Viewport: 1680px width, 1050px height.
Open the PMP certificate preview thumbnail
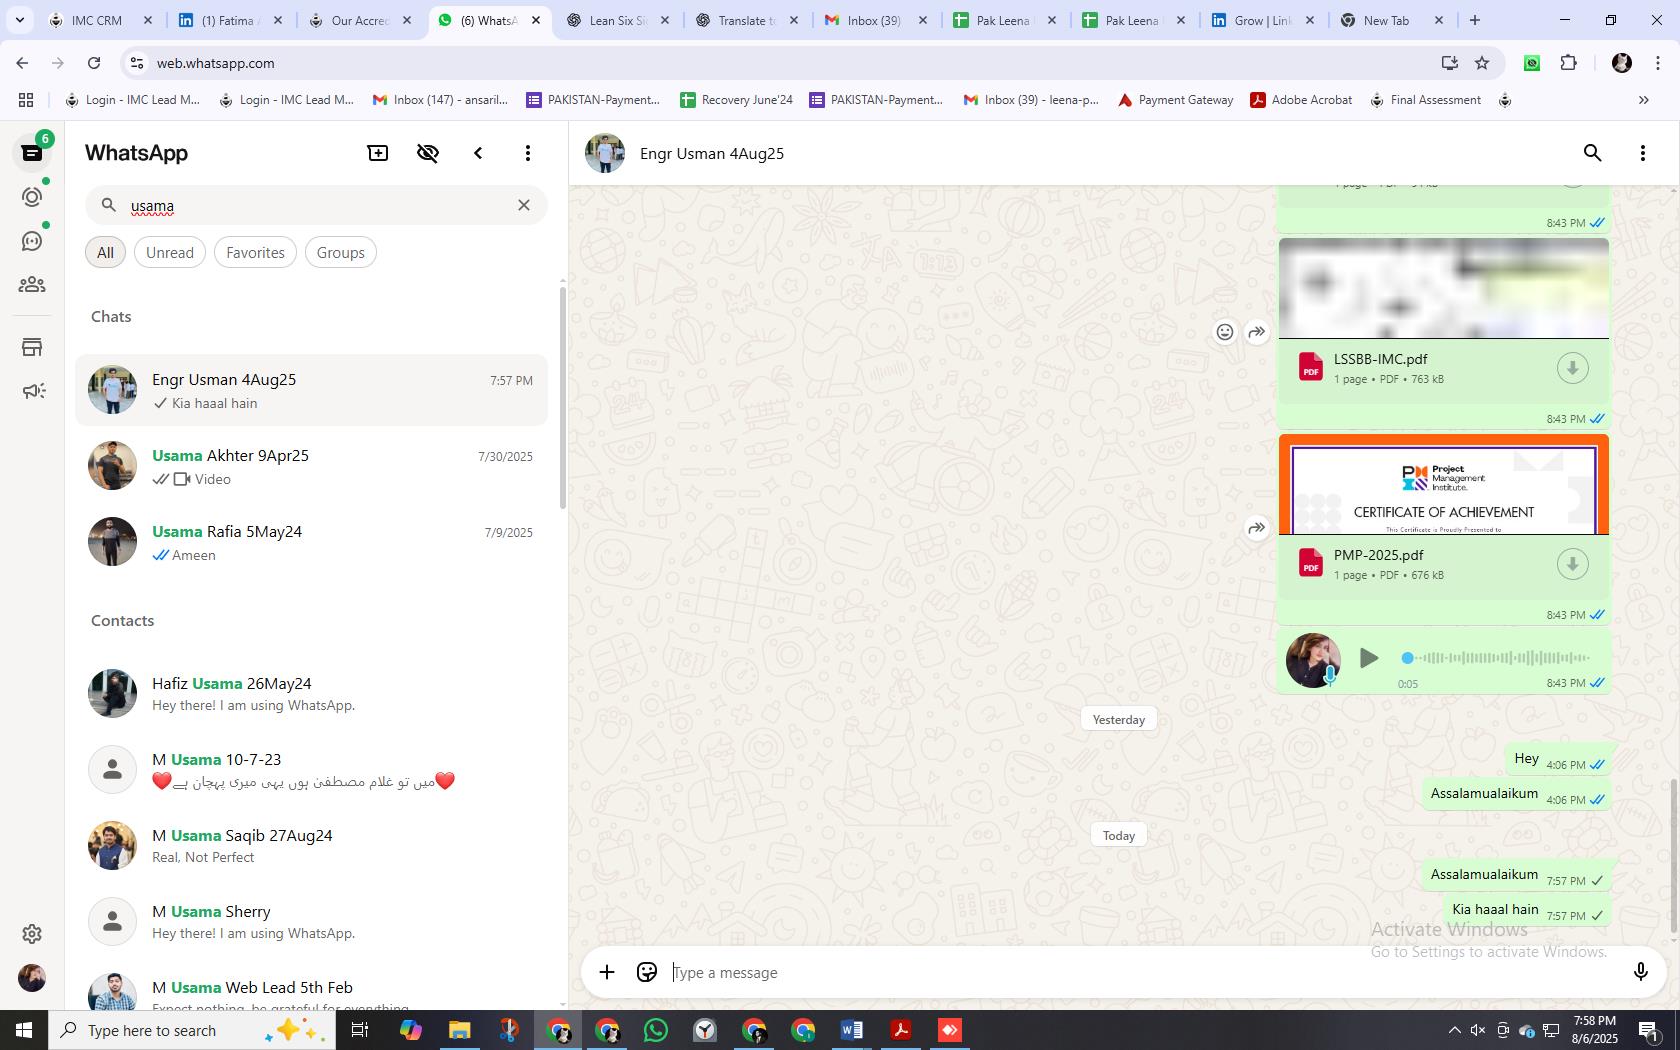pos(1444,486)
